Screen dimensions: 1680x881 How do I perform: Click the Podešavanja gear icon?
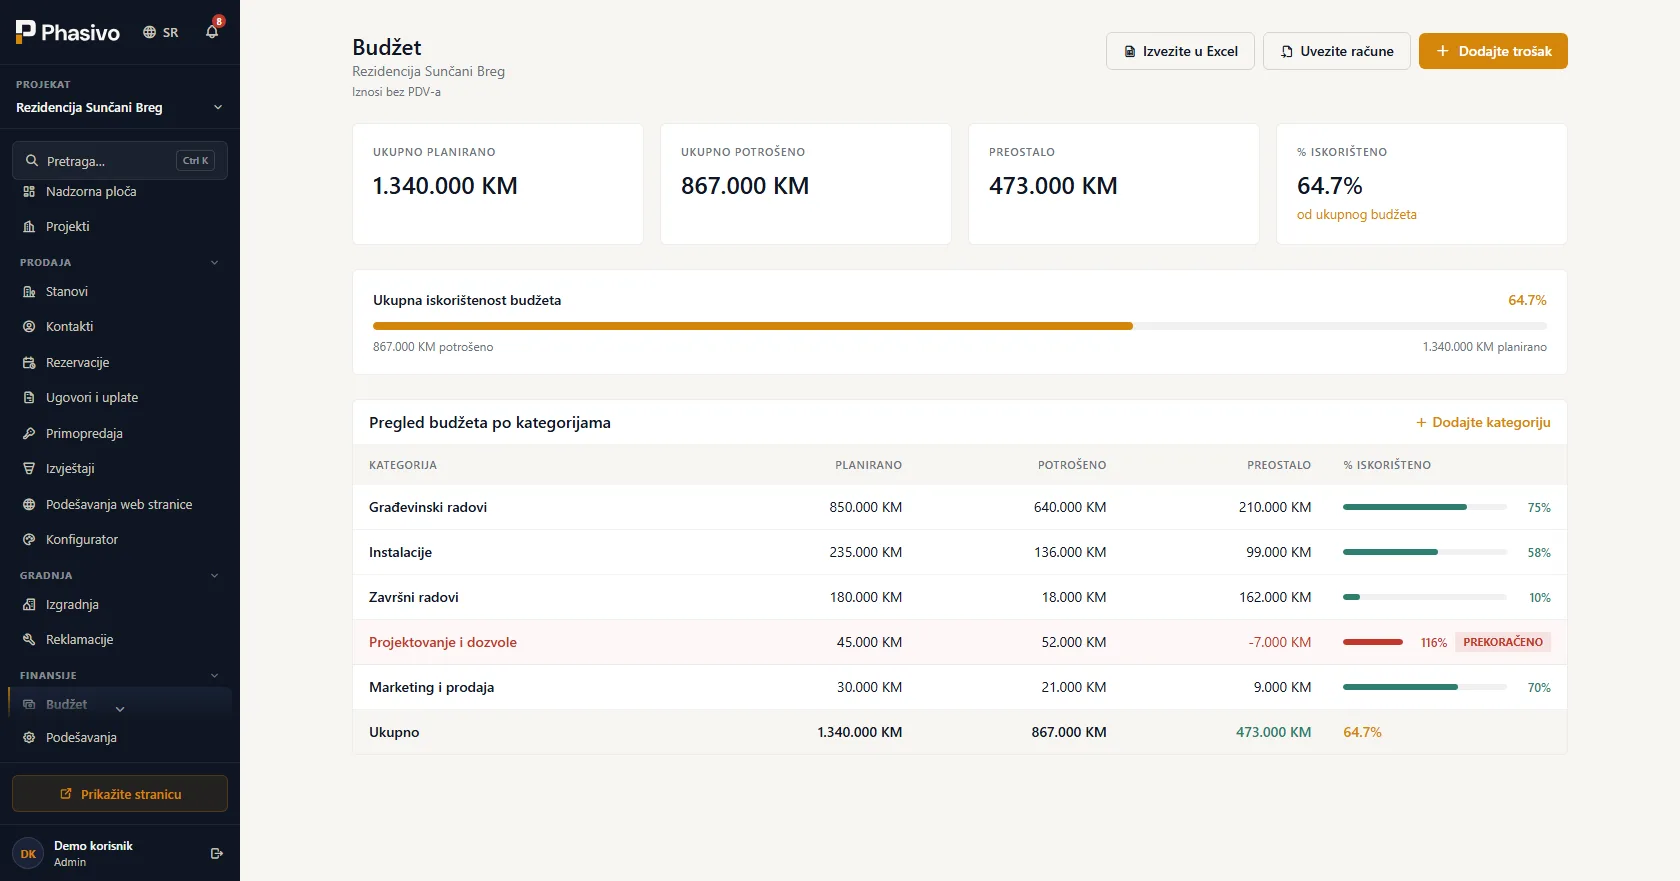29,737
